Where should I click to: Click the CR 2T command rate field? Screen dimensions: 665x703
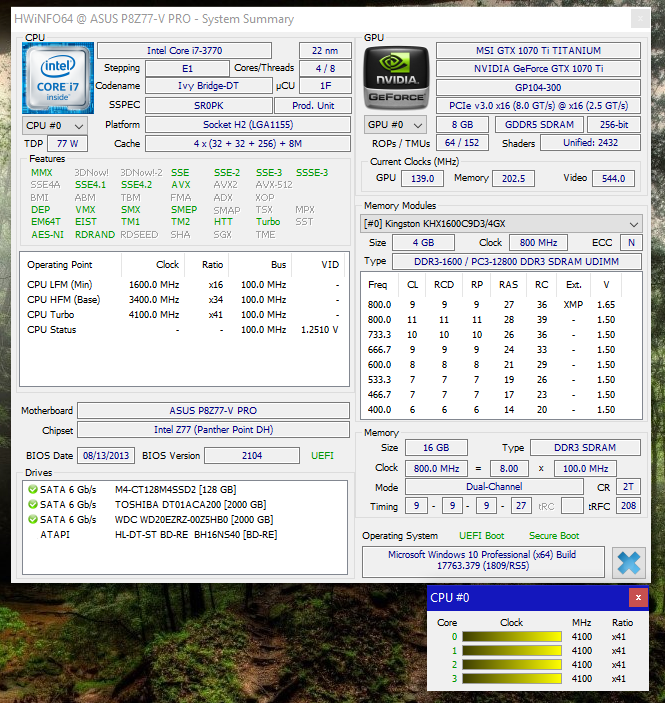[x=628, y=487]
